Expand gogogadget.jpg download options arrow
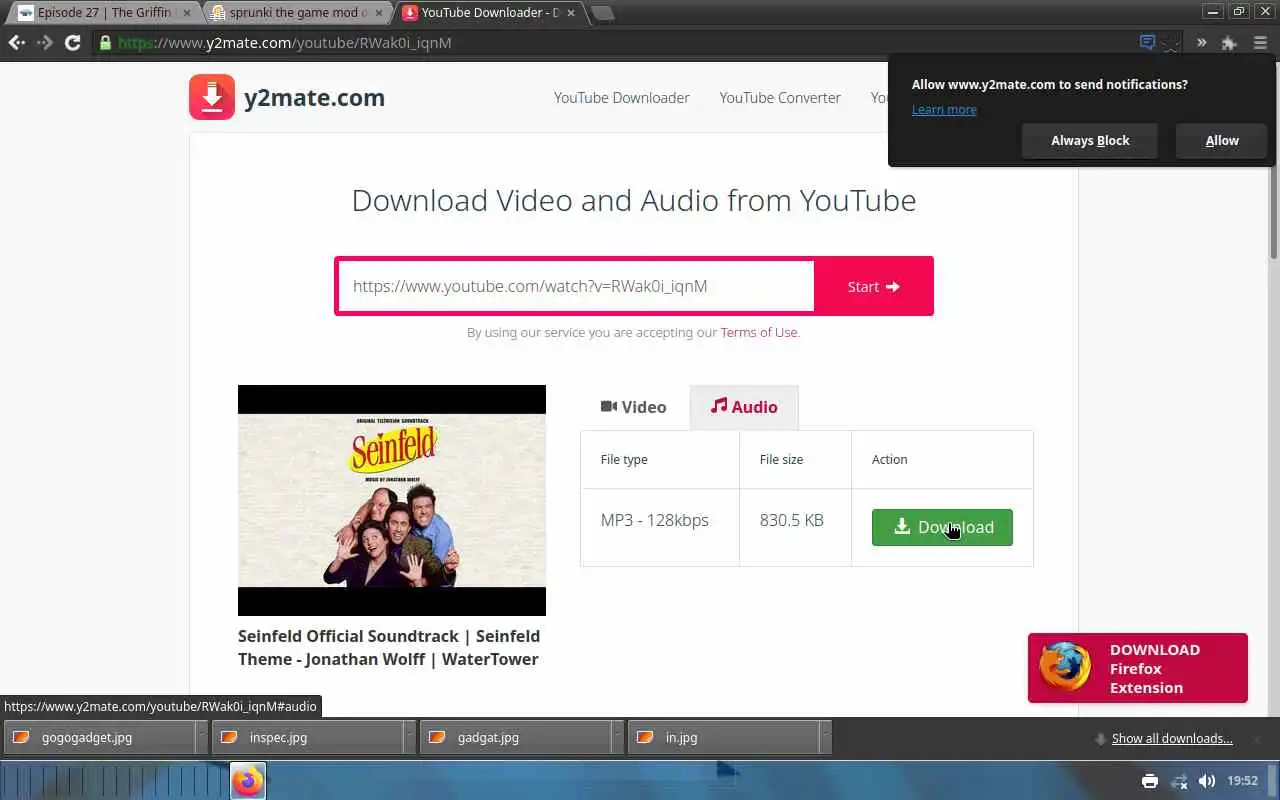Screen dimensions: 1280x800 (202, 737)
